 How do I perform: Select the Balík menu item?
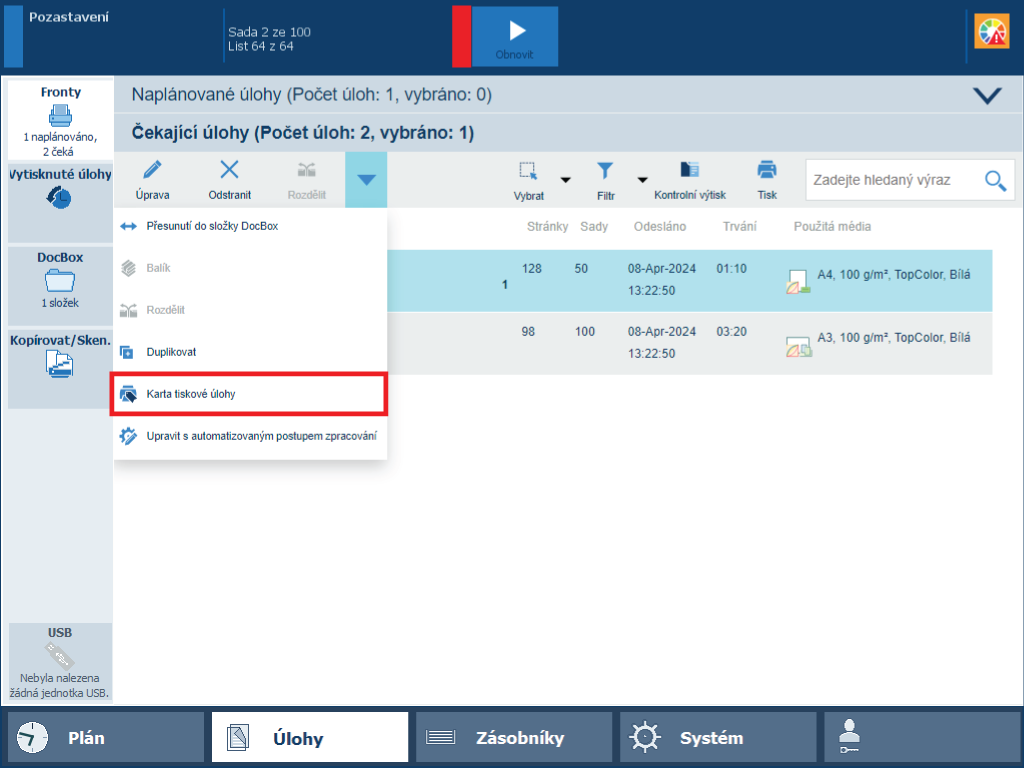pyautogui.click(x=251, y=268)
